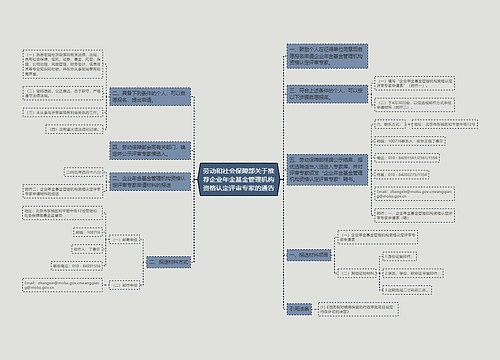Select subnode （一）邮寄申报
The height and width of the screenshot is (360, 500).
point(125,240)
